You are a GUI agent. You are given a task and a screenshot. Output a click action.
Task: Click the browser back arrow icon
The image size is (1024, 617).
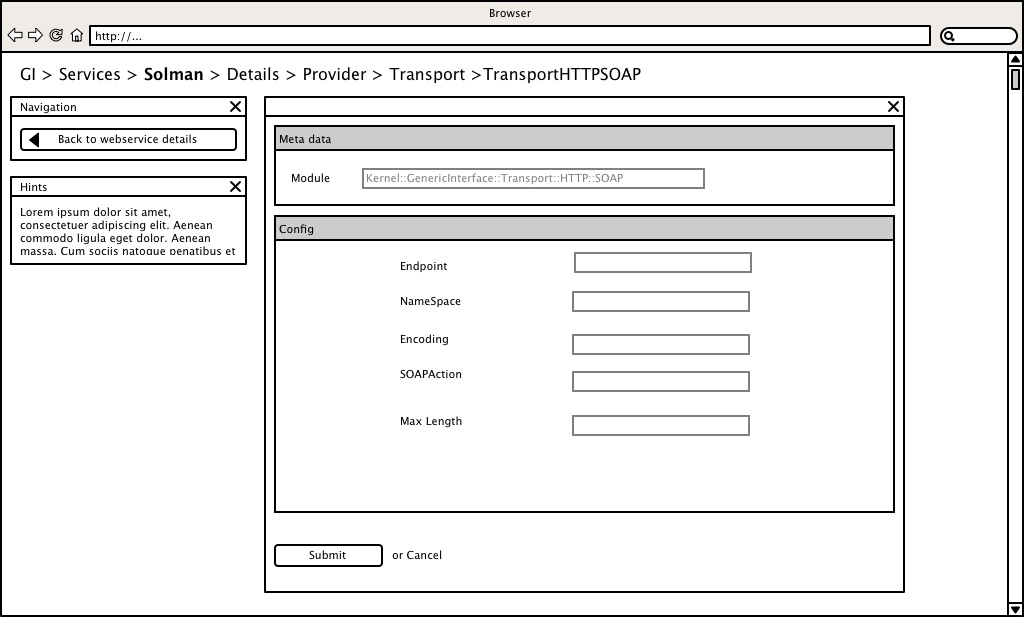tap(15, 36)
